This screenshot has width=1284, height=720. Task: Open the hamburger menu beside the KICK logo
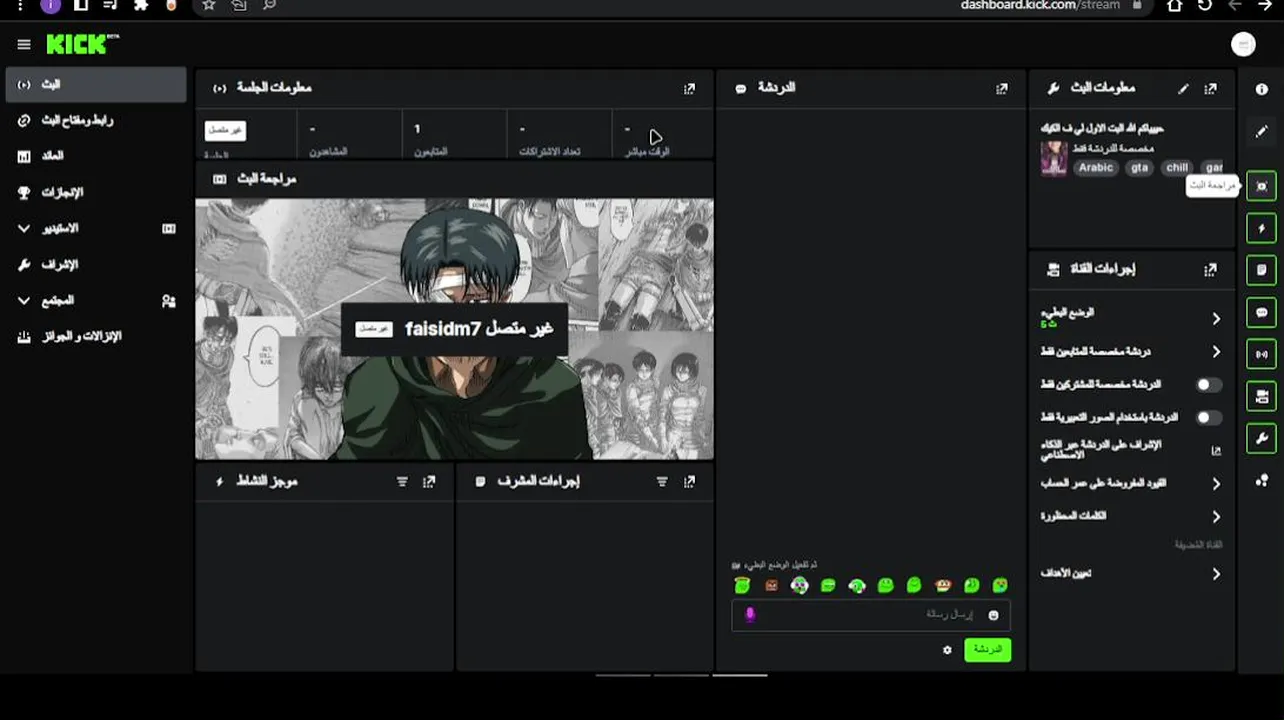[x=24, y=45]
